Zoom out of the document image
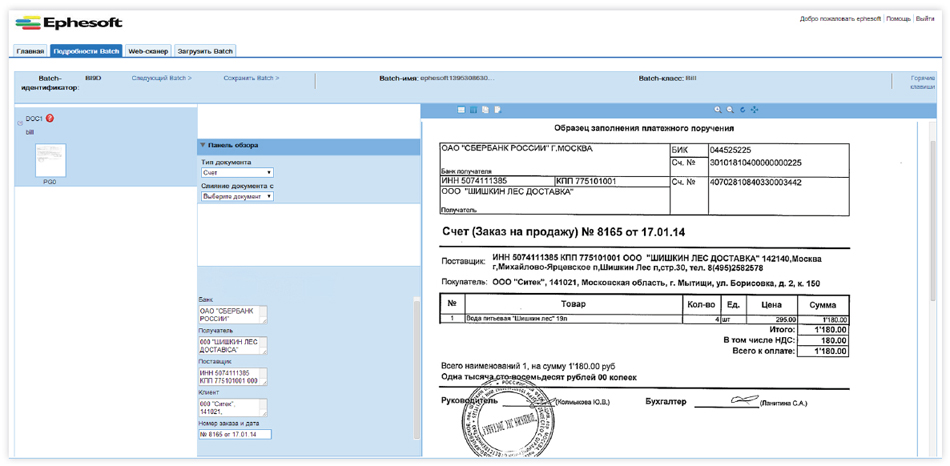The width and height of the screenshot is (950, 466). (x=730, y=110)
